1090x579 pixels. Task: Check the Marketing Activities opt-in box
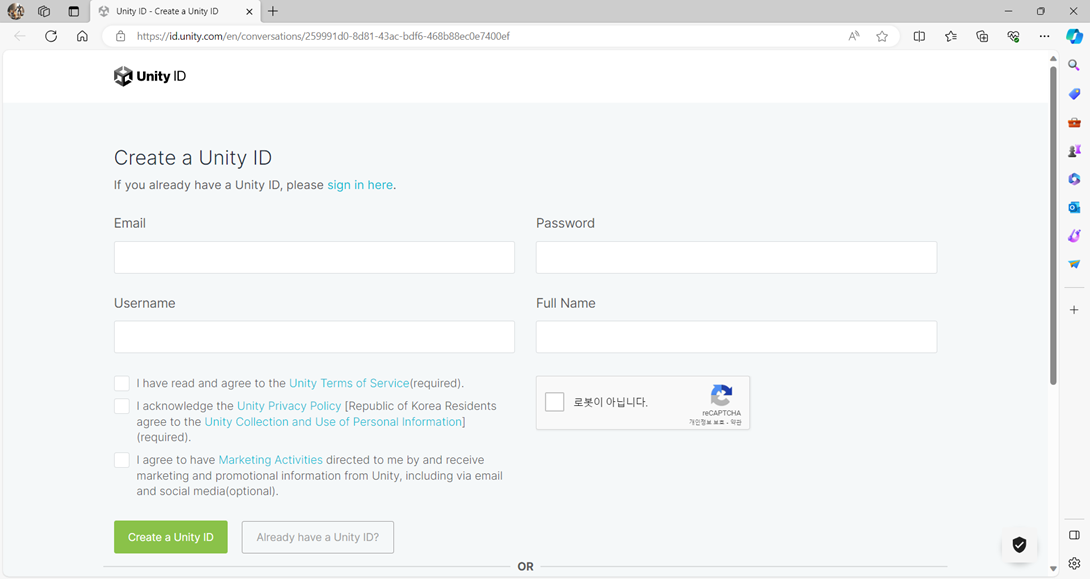pos(122,460)
